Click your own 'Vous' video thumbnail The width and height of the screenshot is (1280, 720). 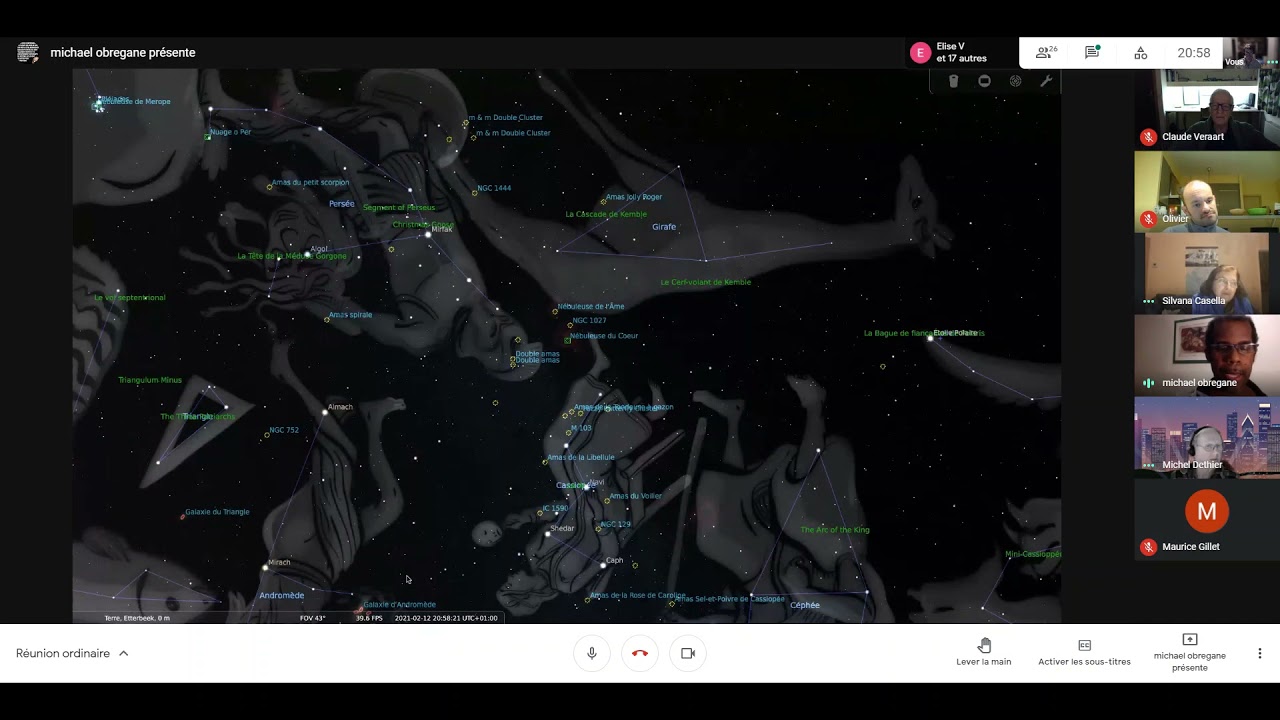pyautogui.click(x=1249, y=53)
